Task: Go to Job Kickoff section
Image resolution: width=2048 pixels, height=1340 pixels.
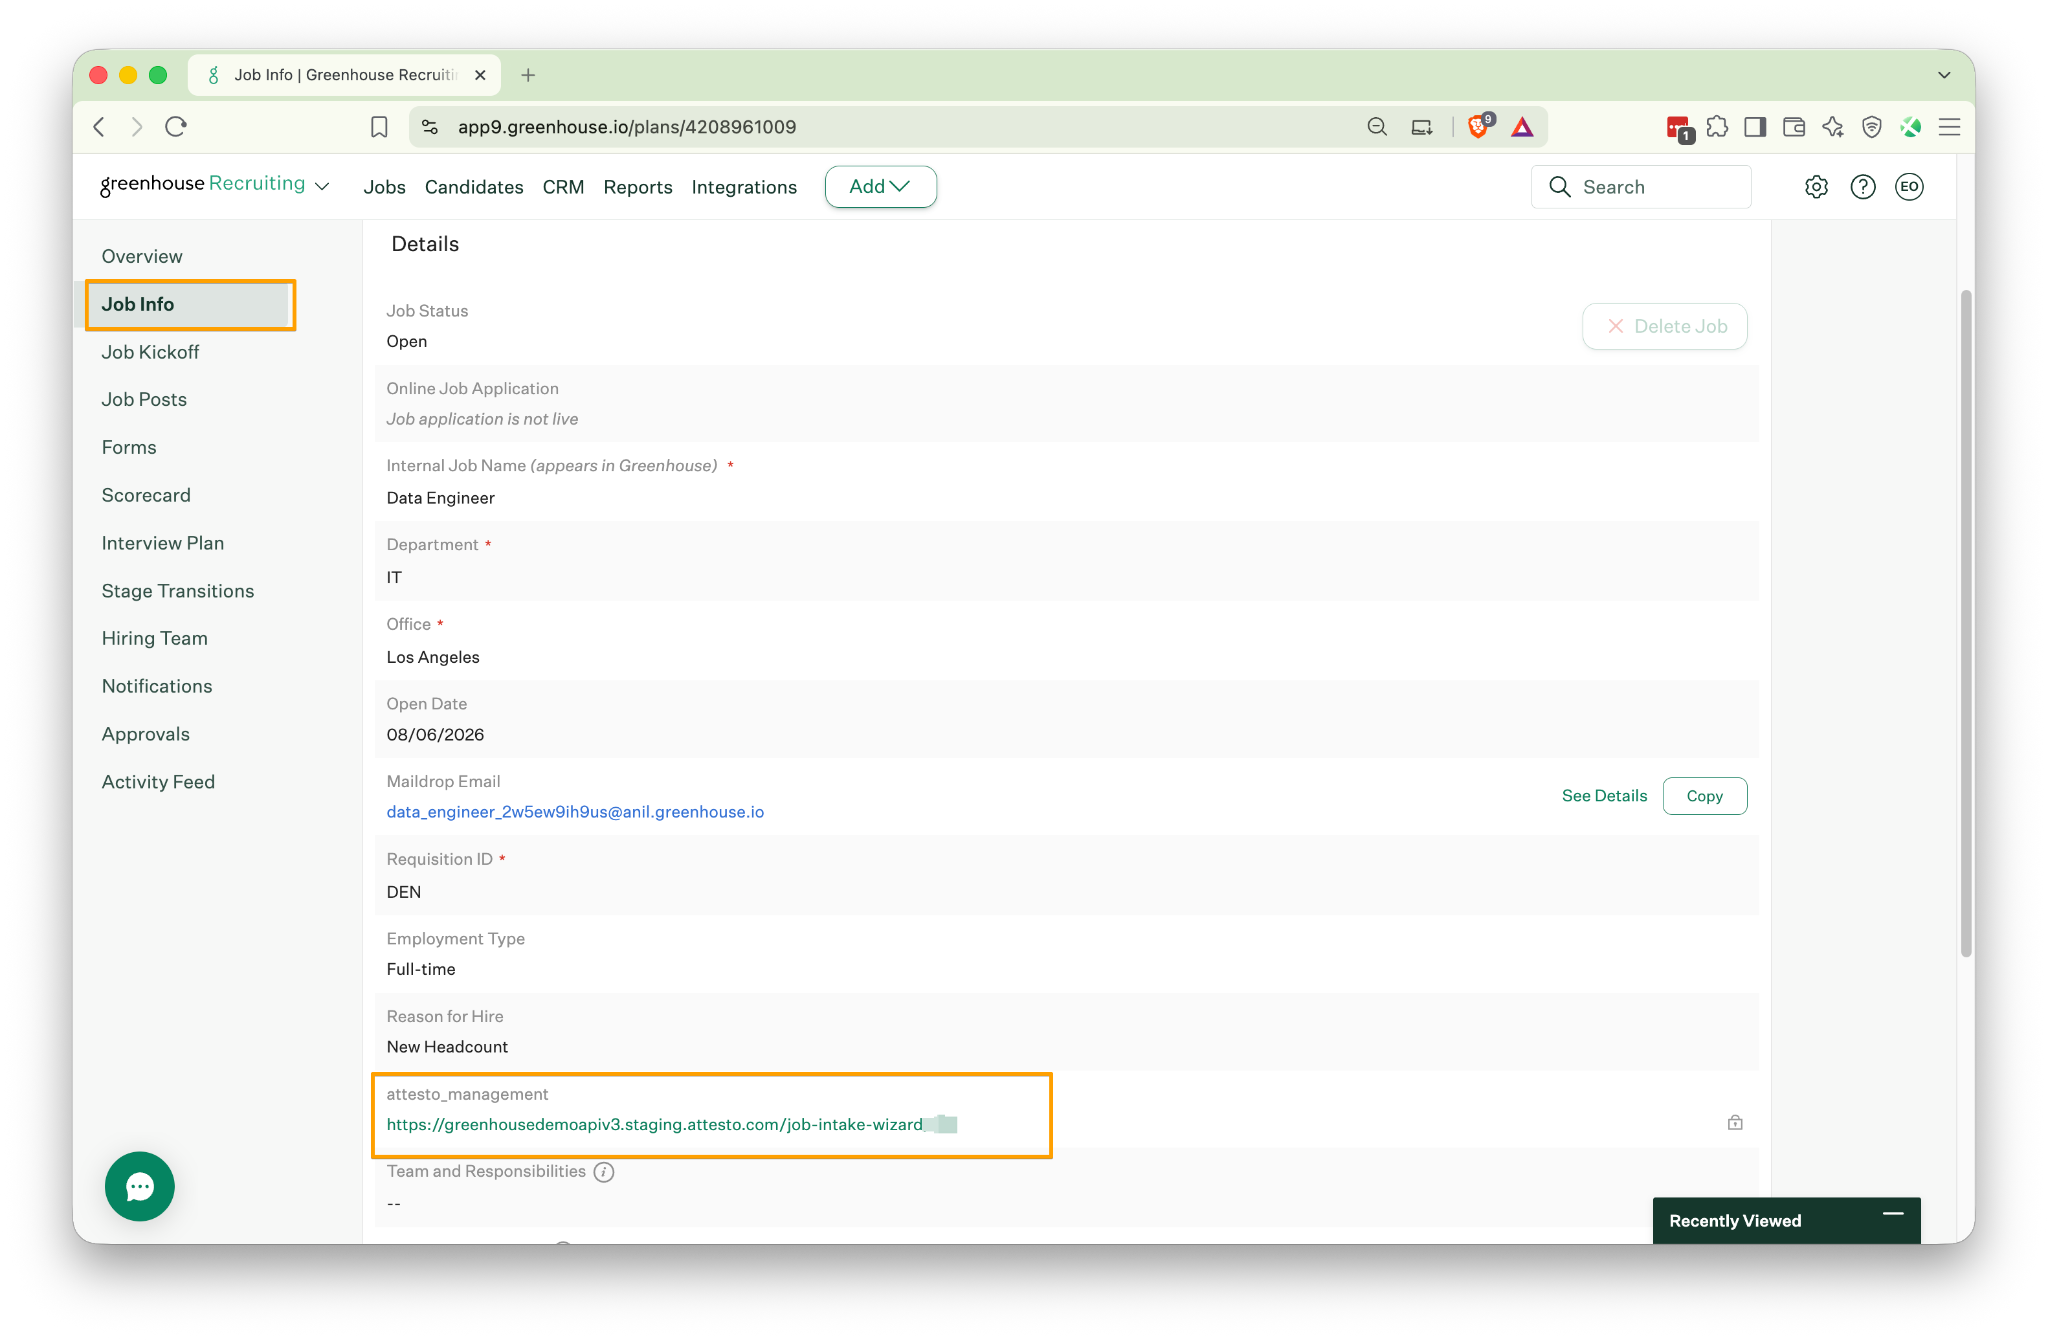Action: [150, 352]
